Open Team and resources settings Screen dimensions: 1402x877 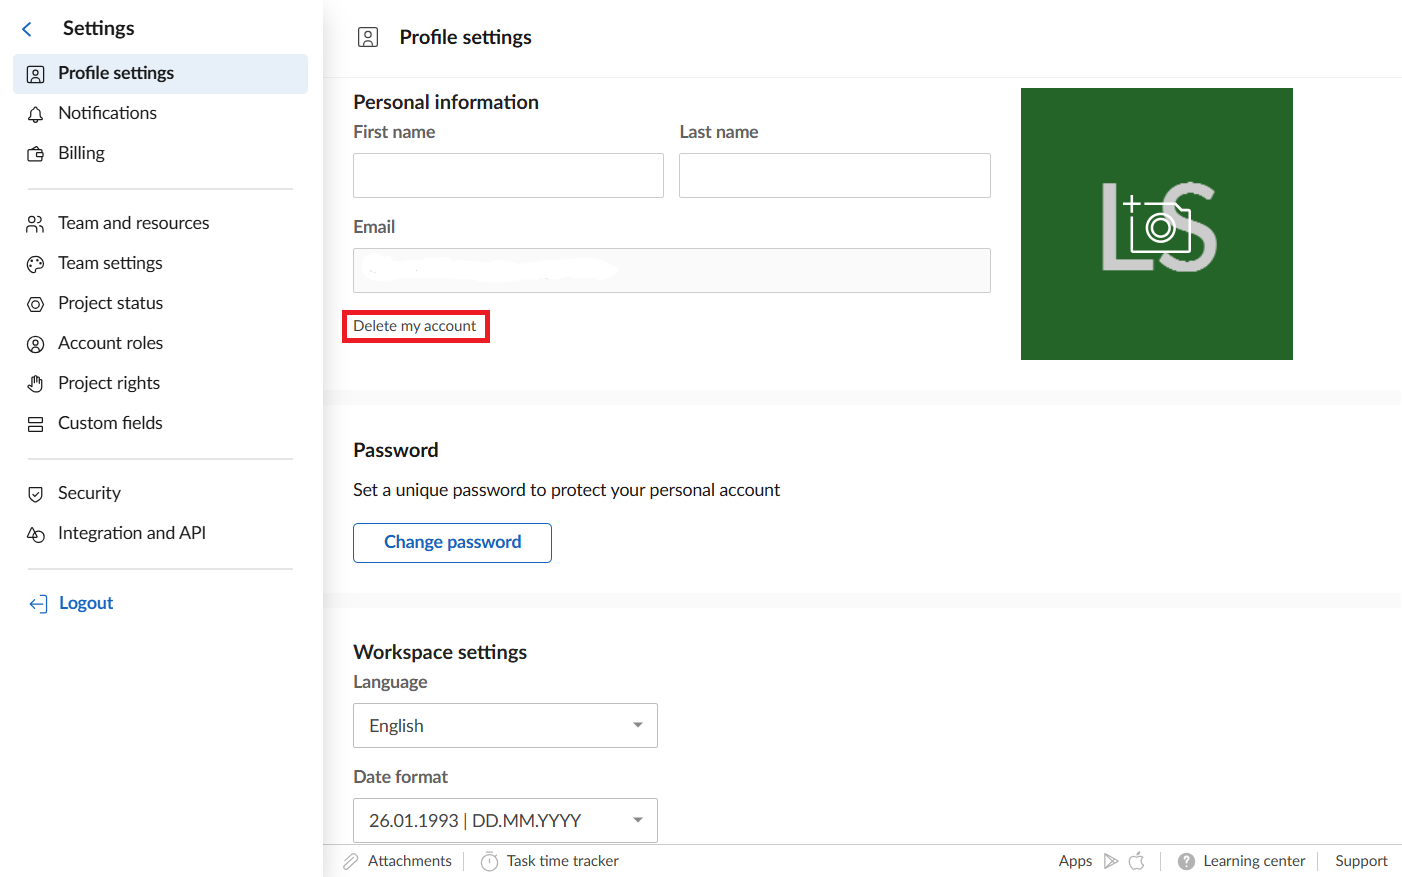(x=133, y=223)
